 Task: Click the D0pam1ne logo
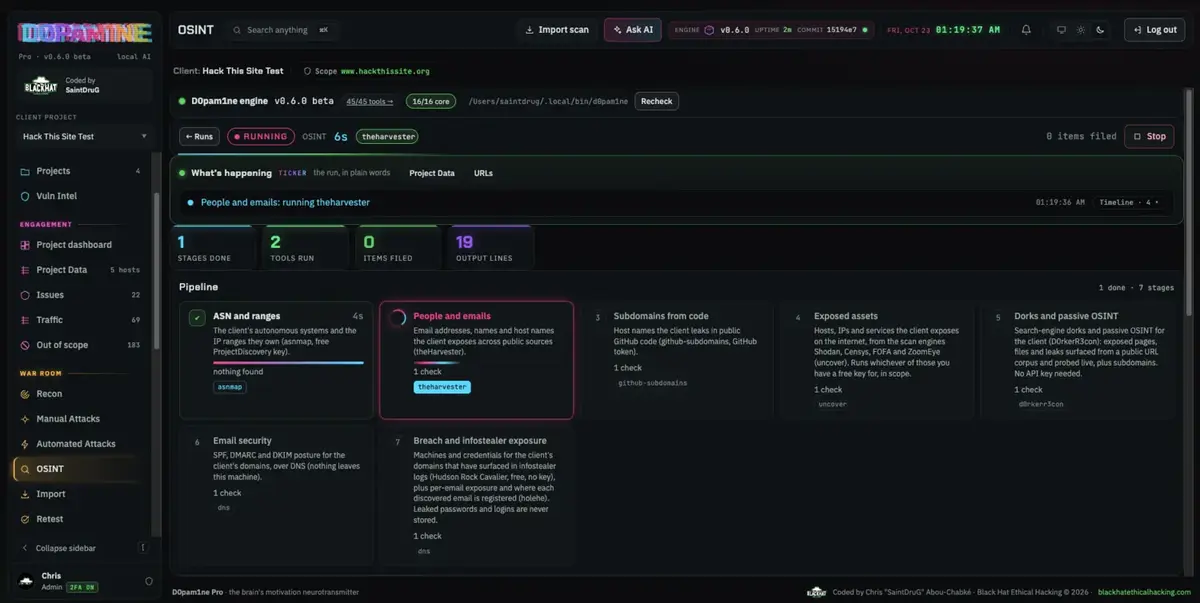click(x=85, y=33)
